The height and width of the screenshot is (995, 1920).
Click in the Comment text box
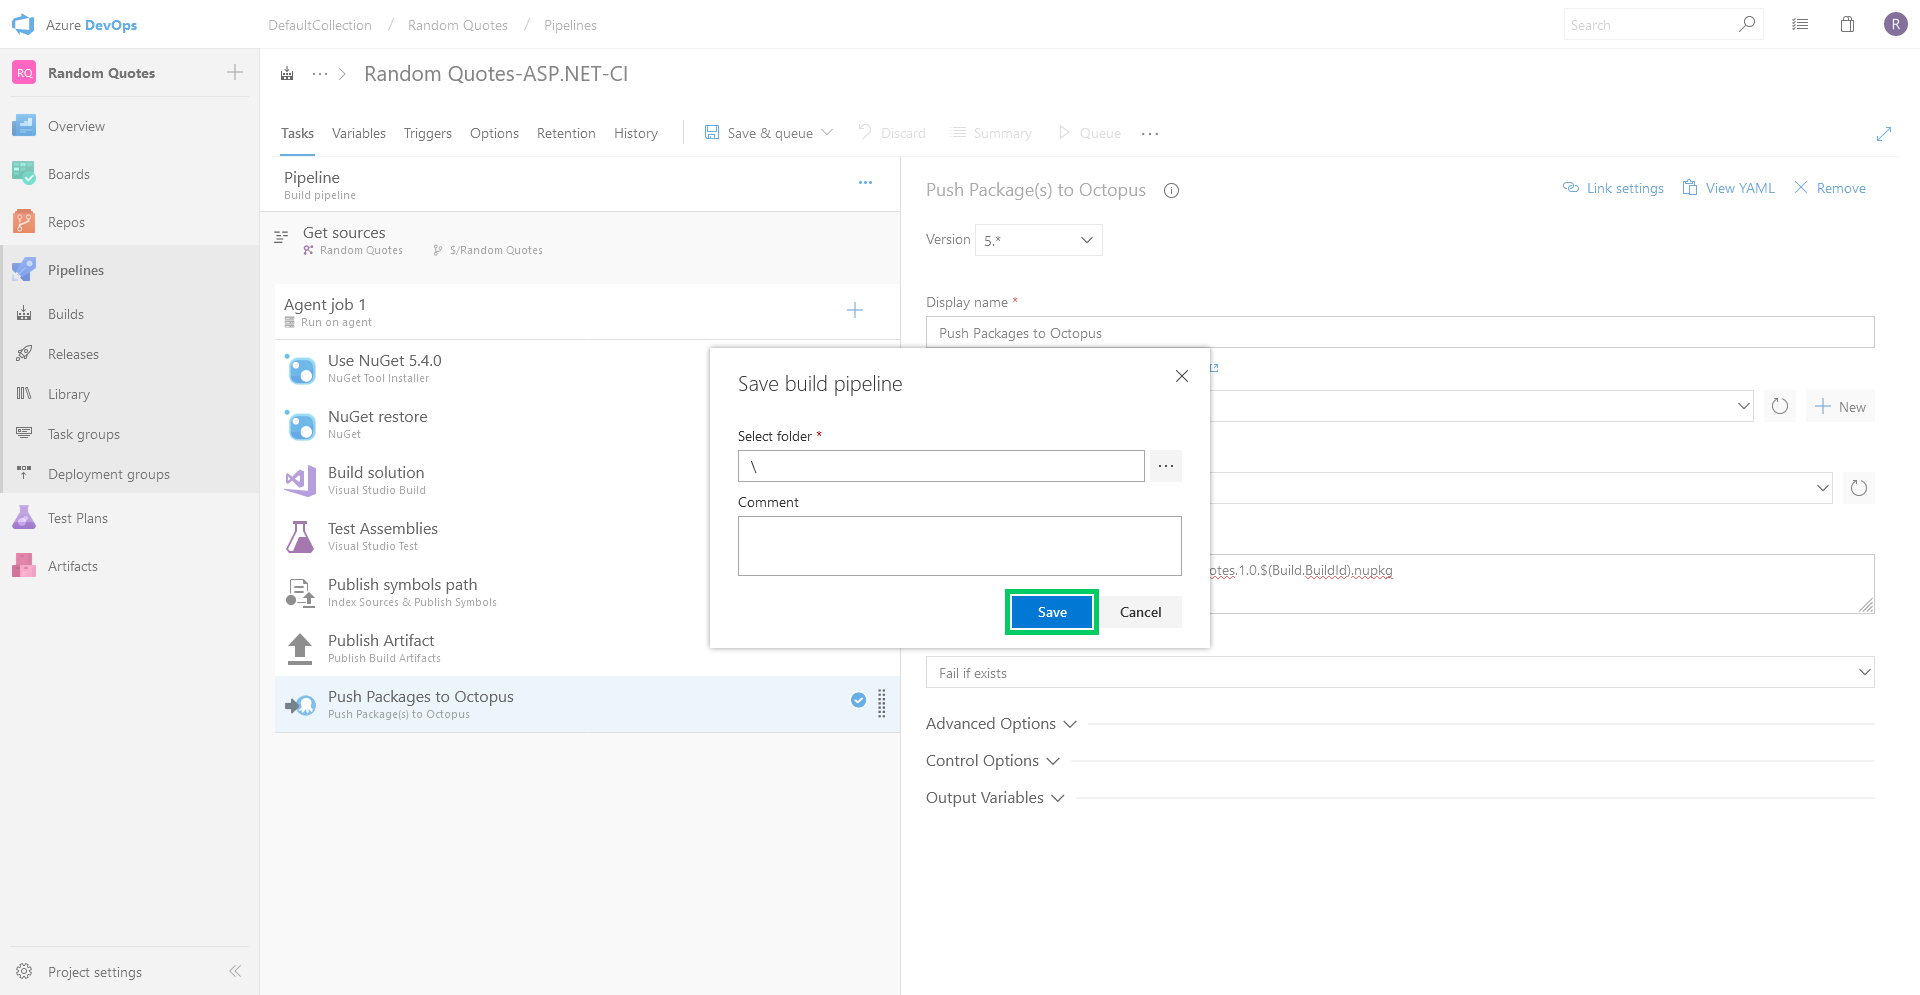(960, 546)
